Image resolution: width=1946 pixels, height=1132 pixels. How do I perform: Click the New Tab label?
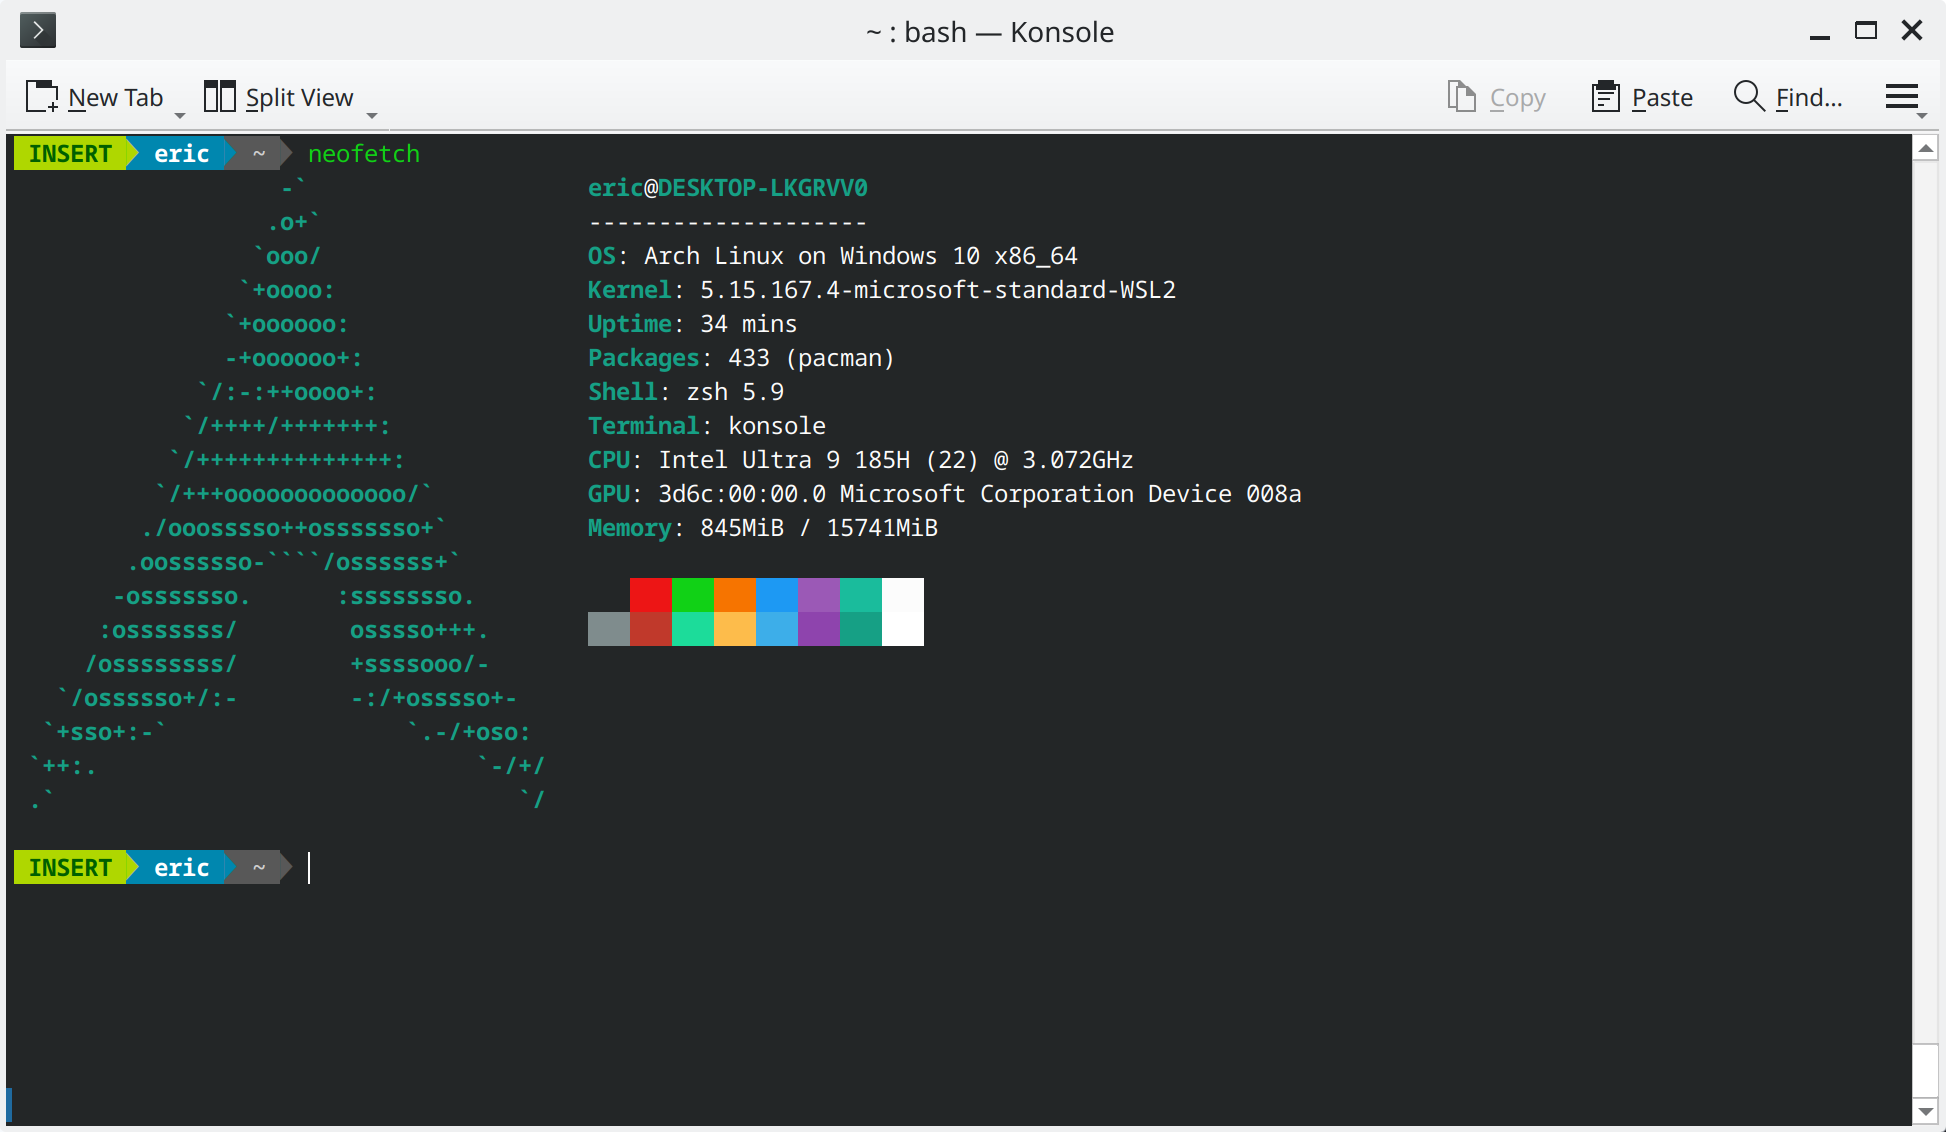[116, 98]
